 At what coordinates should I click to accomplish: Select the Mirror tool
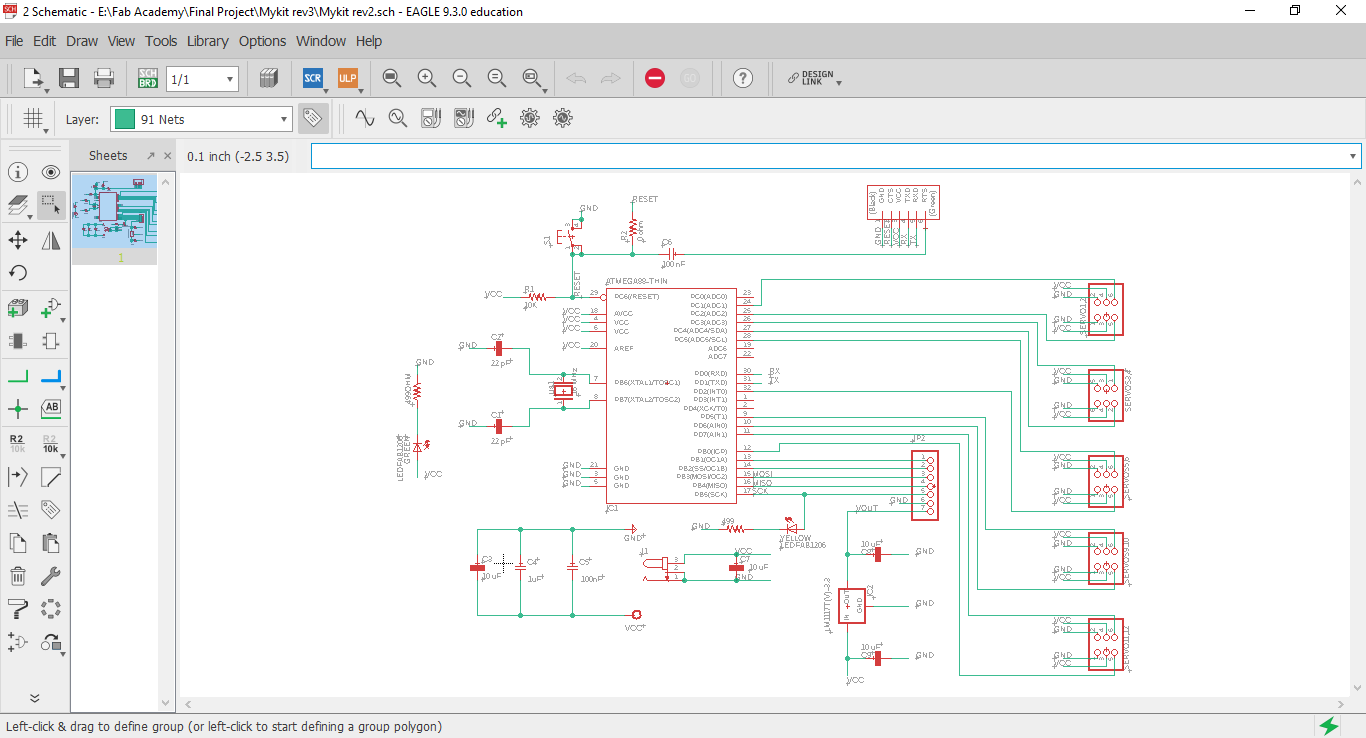coord(51,239)
